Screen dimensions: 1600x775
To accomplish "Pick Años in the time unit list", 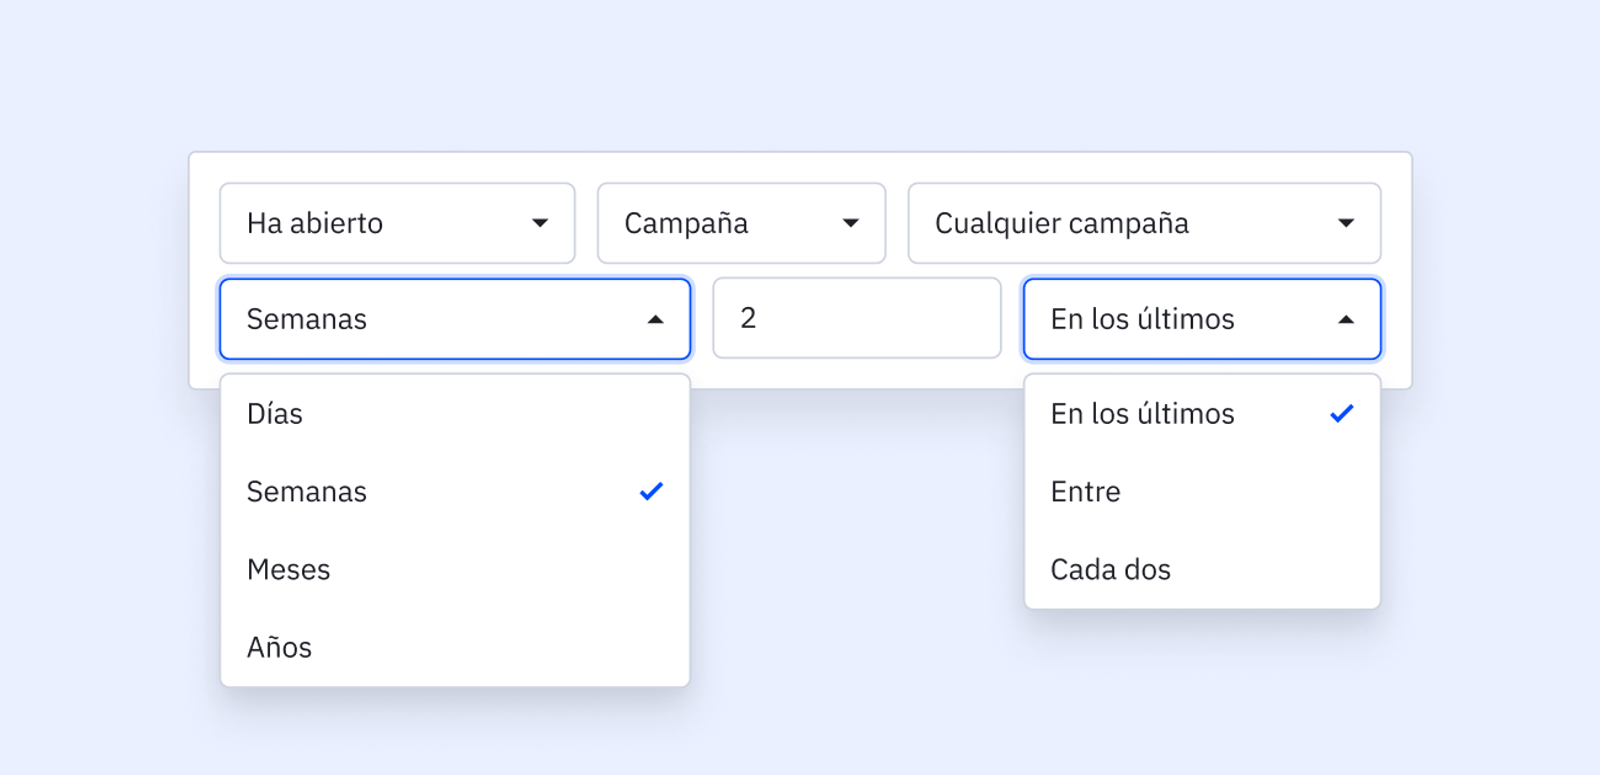I will (x=455, y=648).
